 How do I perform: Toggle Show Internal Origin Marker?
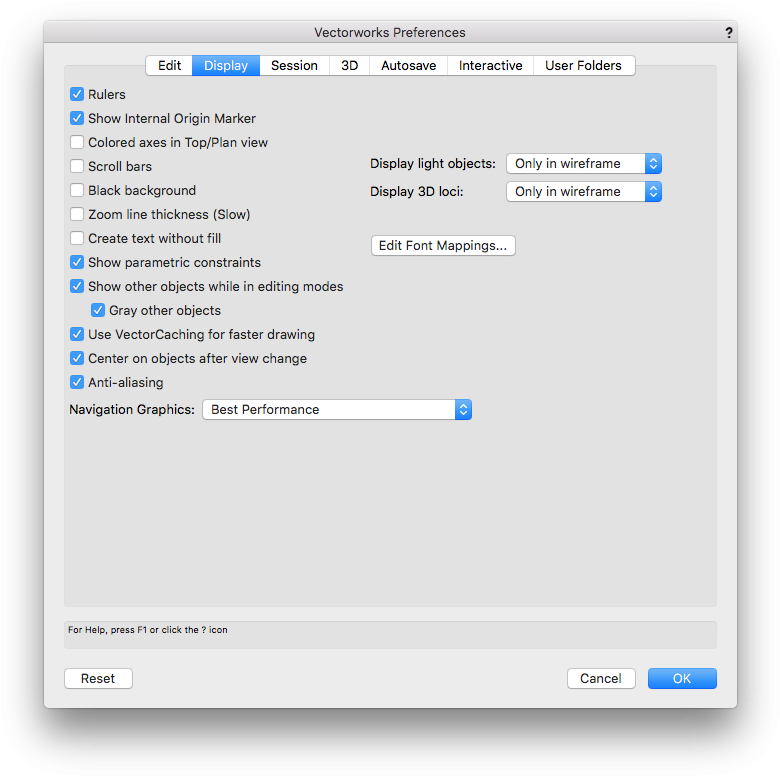pyautogui.click(x=77, y=118)
